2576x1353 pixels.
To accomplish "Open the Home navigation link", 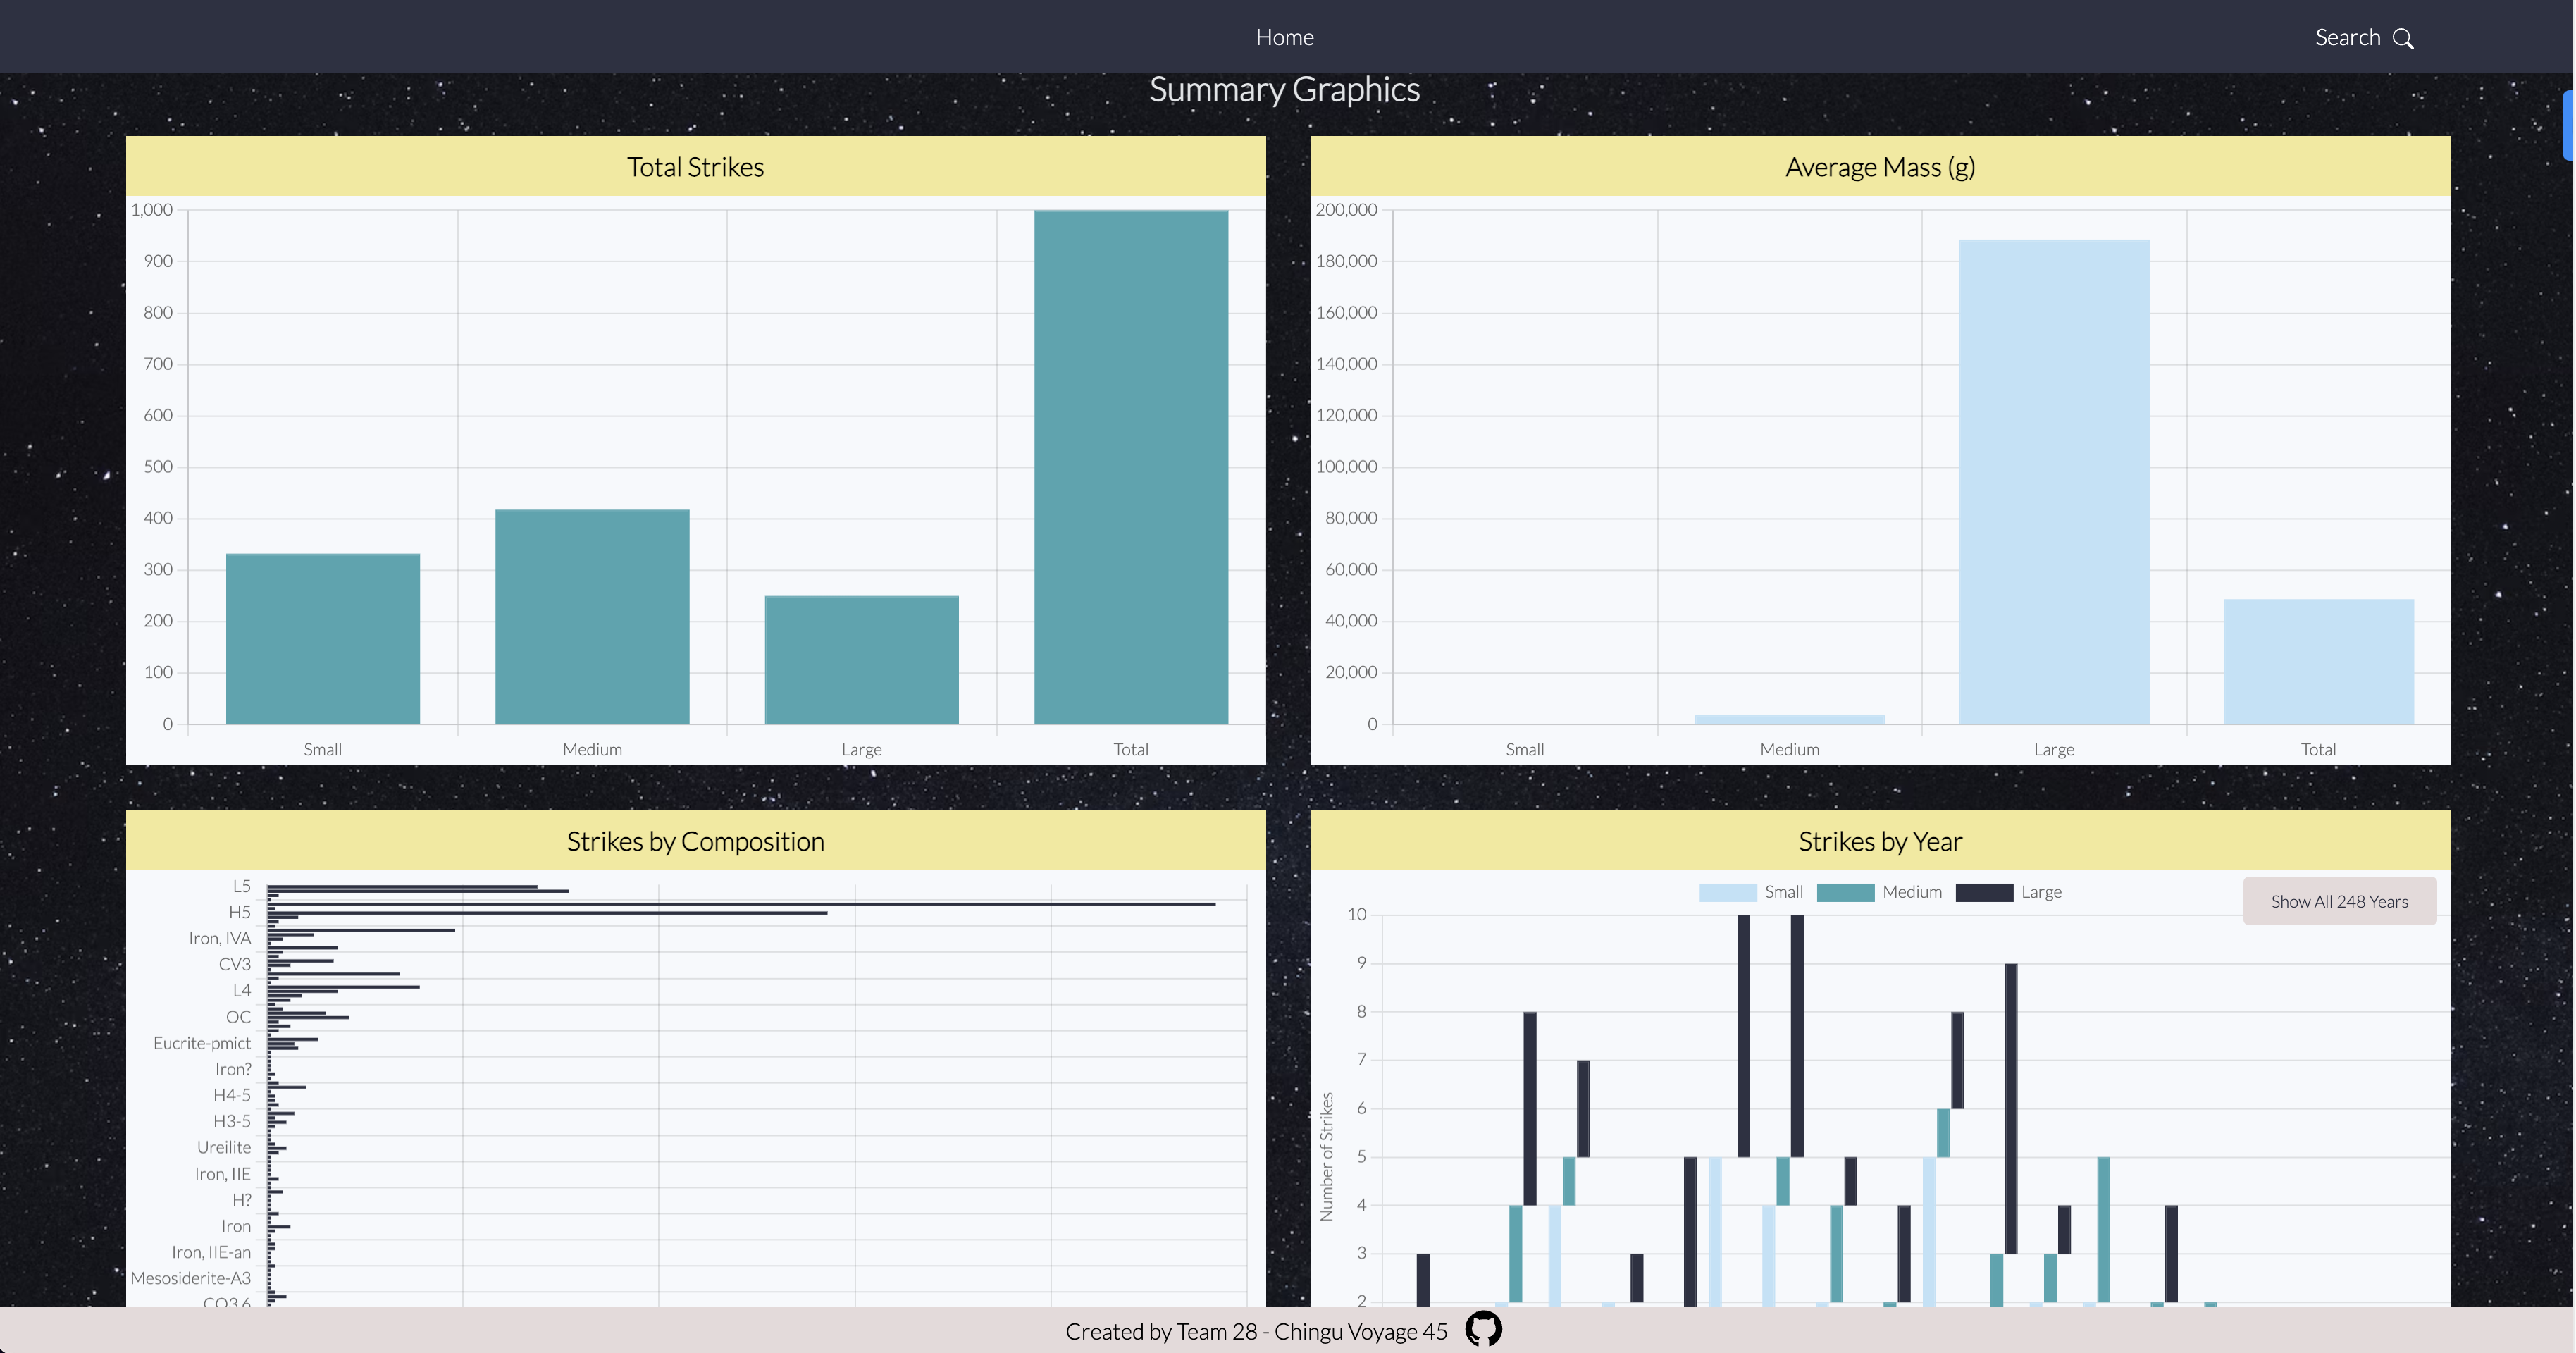I will [1284, 37].
